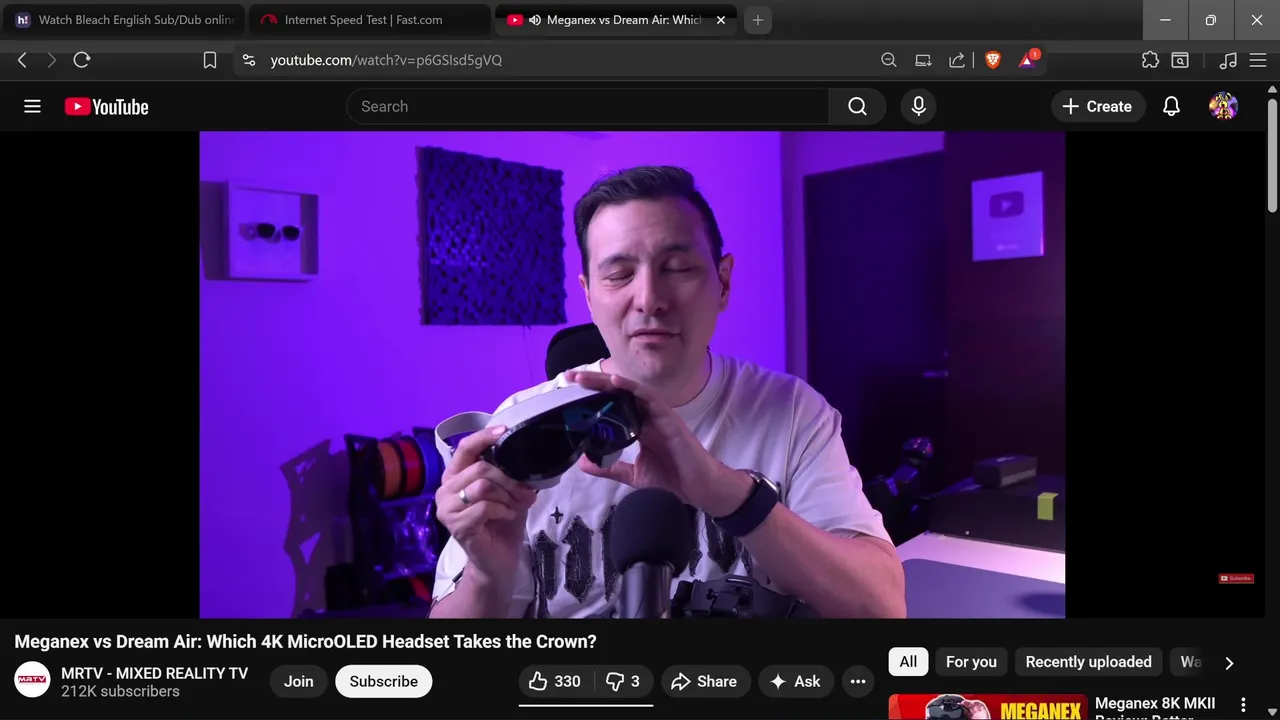Open MRTV - MIXED REALITY TV channel link
This screenshot has width=1280, height=720.
(x=155, y=673)
